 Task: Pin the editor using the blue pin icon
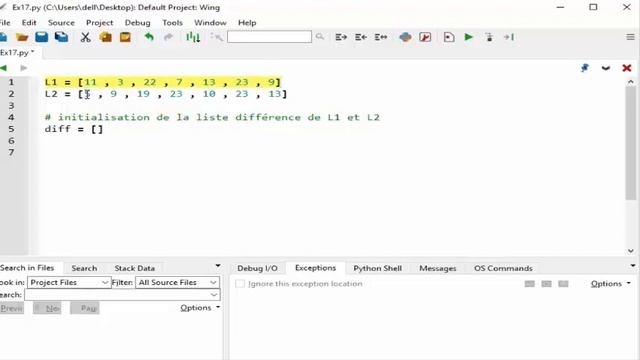point(585,68)
